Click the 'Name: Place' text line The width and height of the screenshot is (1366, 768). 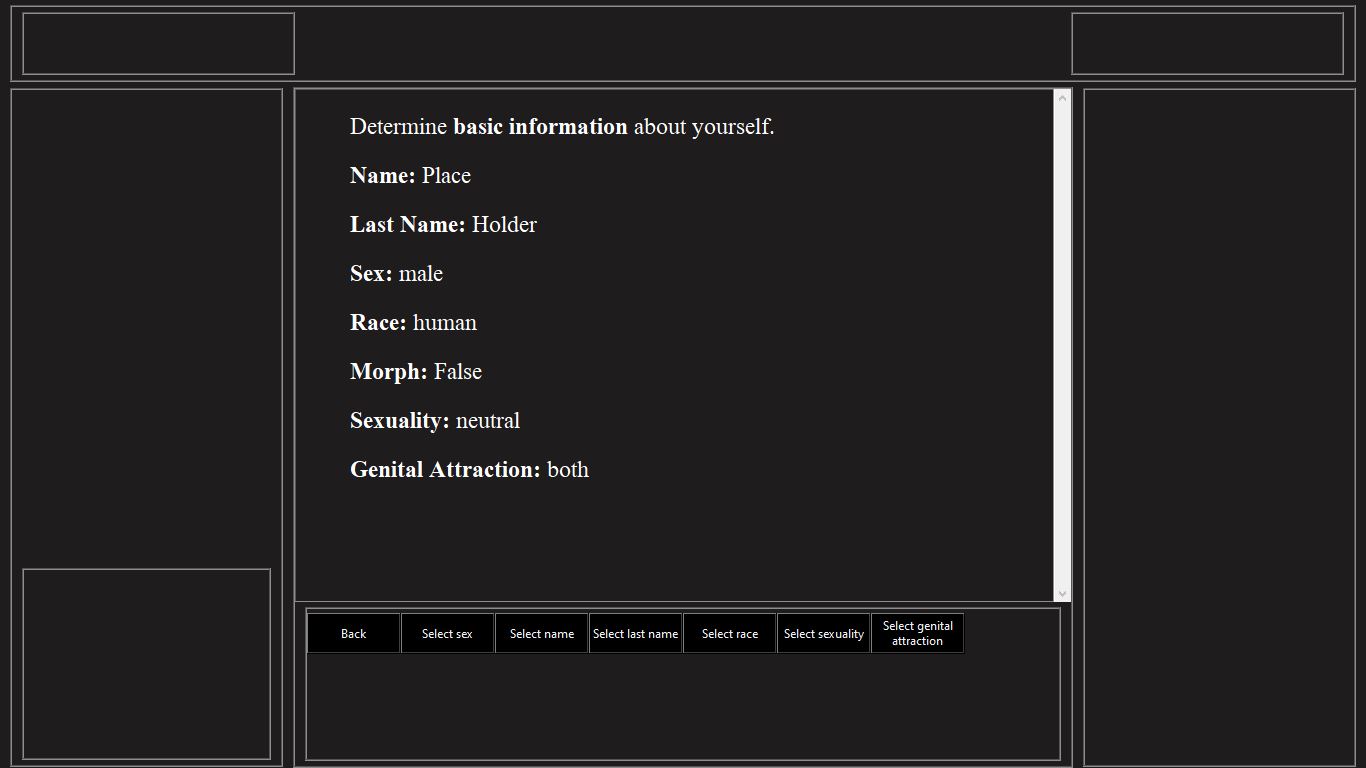point(410,176)
